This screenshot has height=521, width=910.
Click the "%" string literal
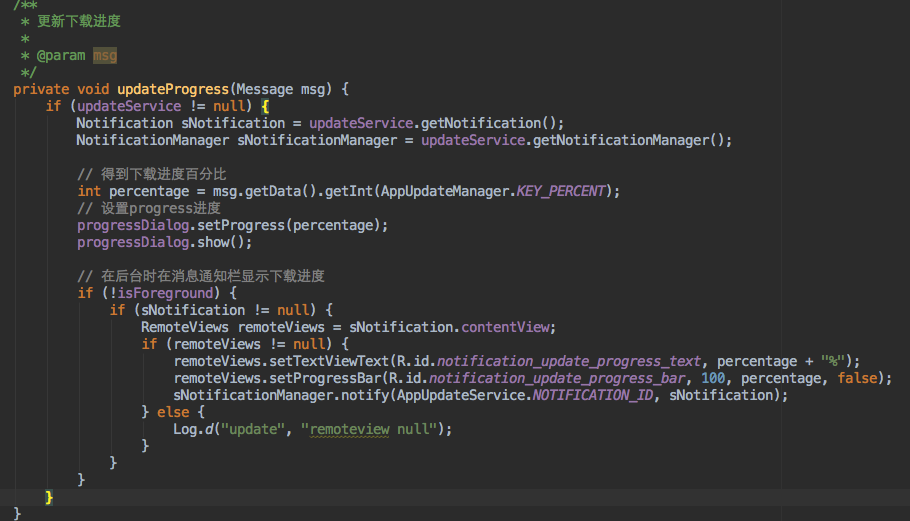pyautogui.click(x=833, y=361)
